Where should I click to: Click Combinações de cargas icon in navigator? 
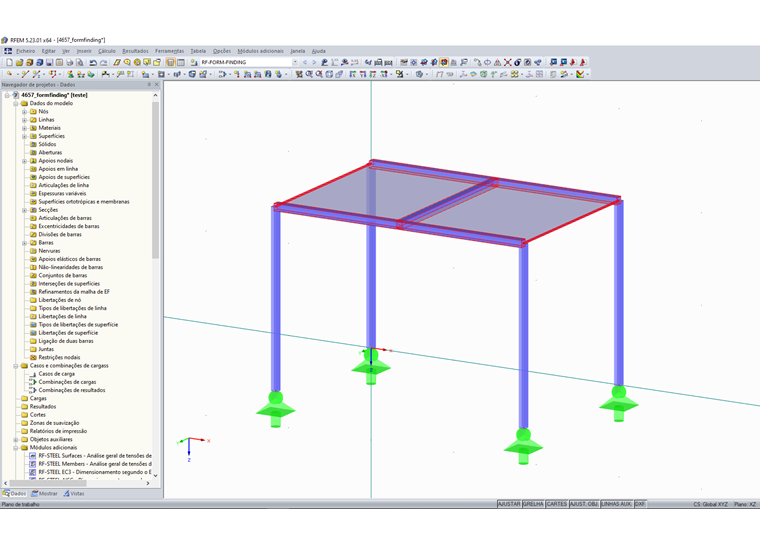[33, 382]
